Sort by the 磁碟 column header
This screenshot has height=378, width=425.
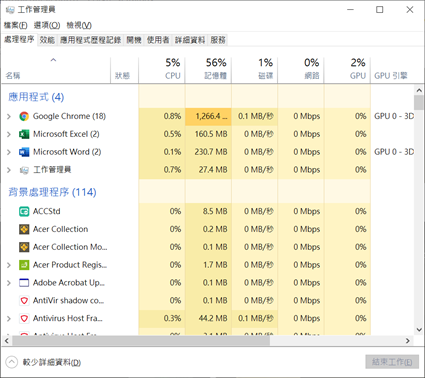tap(254, 69)
